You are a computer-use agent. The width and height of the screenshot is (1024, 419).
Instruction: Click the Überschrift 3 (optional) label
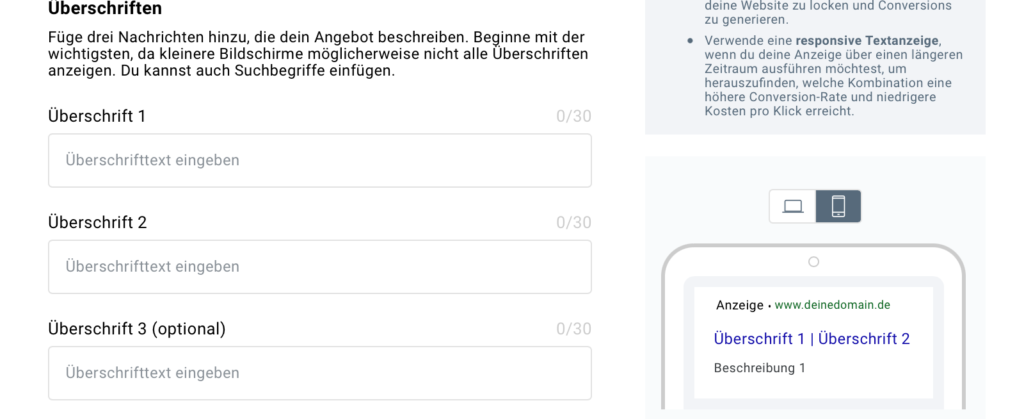pos(137,329)
